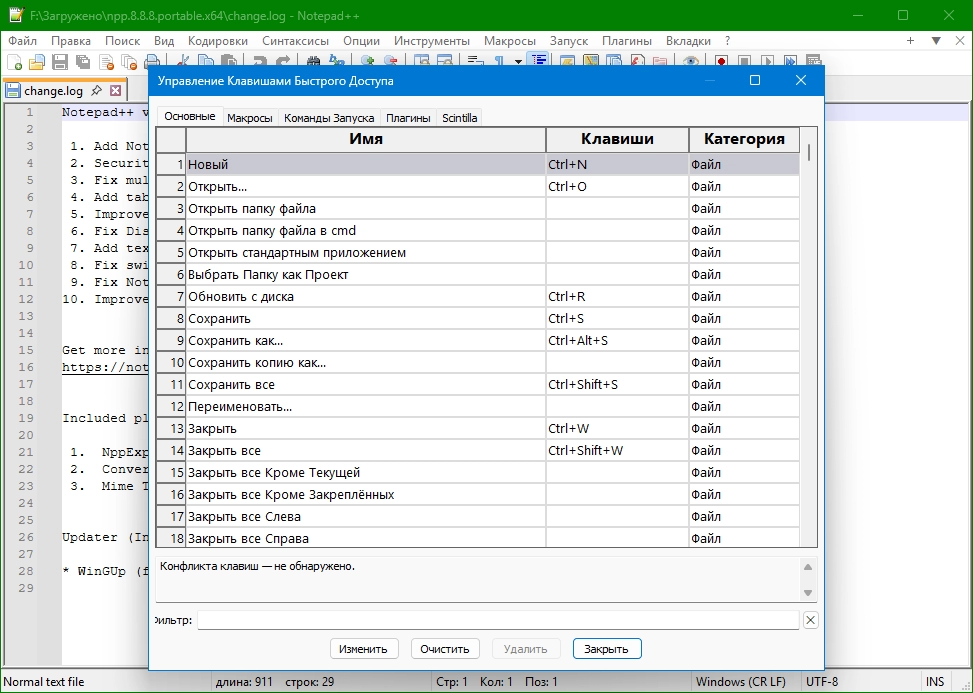Open the Плагины menu
This screenshot has height=693, width=973.
(627, 41)
